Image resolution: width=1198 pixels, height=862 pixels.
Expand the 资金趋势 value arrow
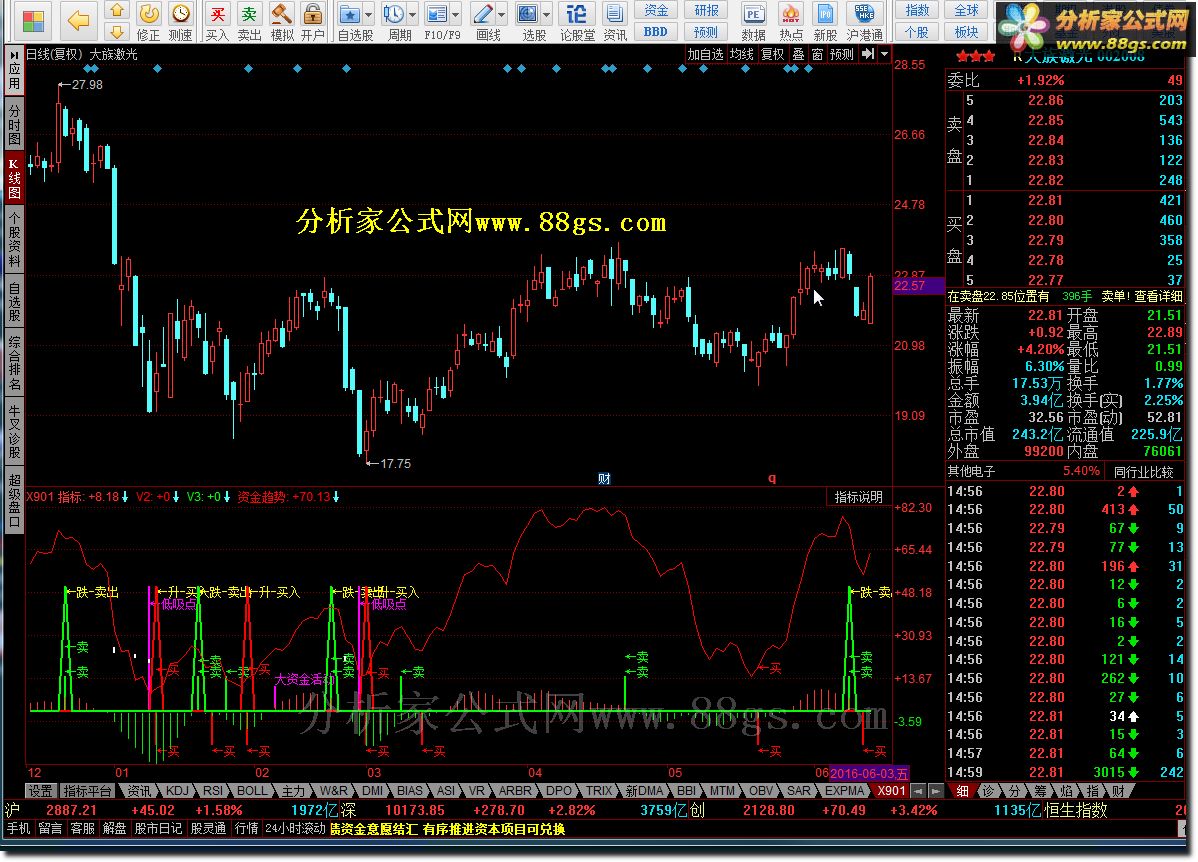pyautogui.click(x=335, y=497)
